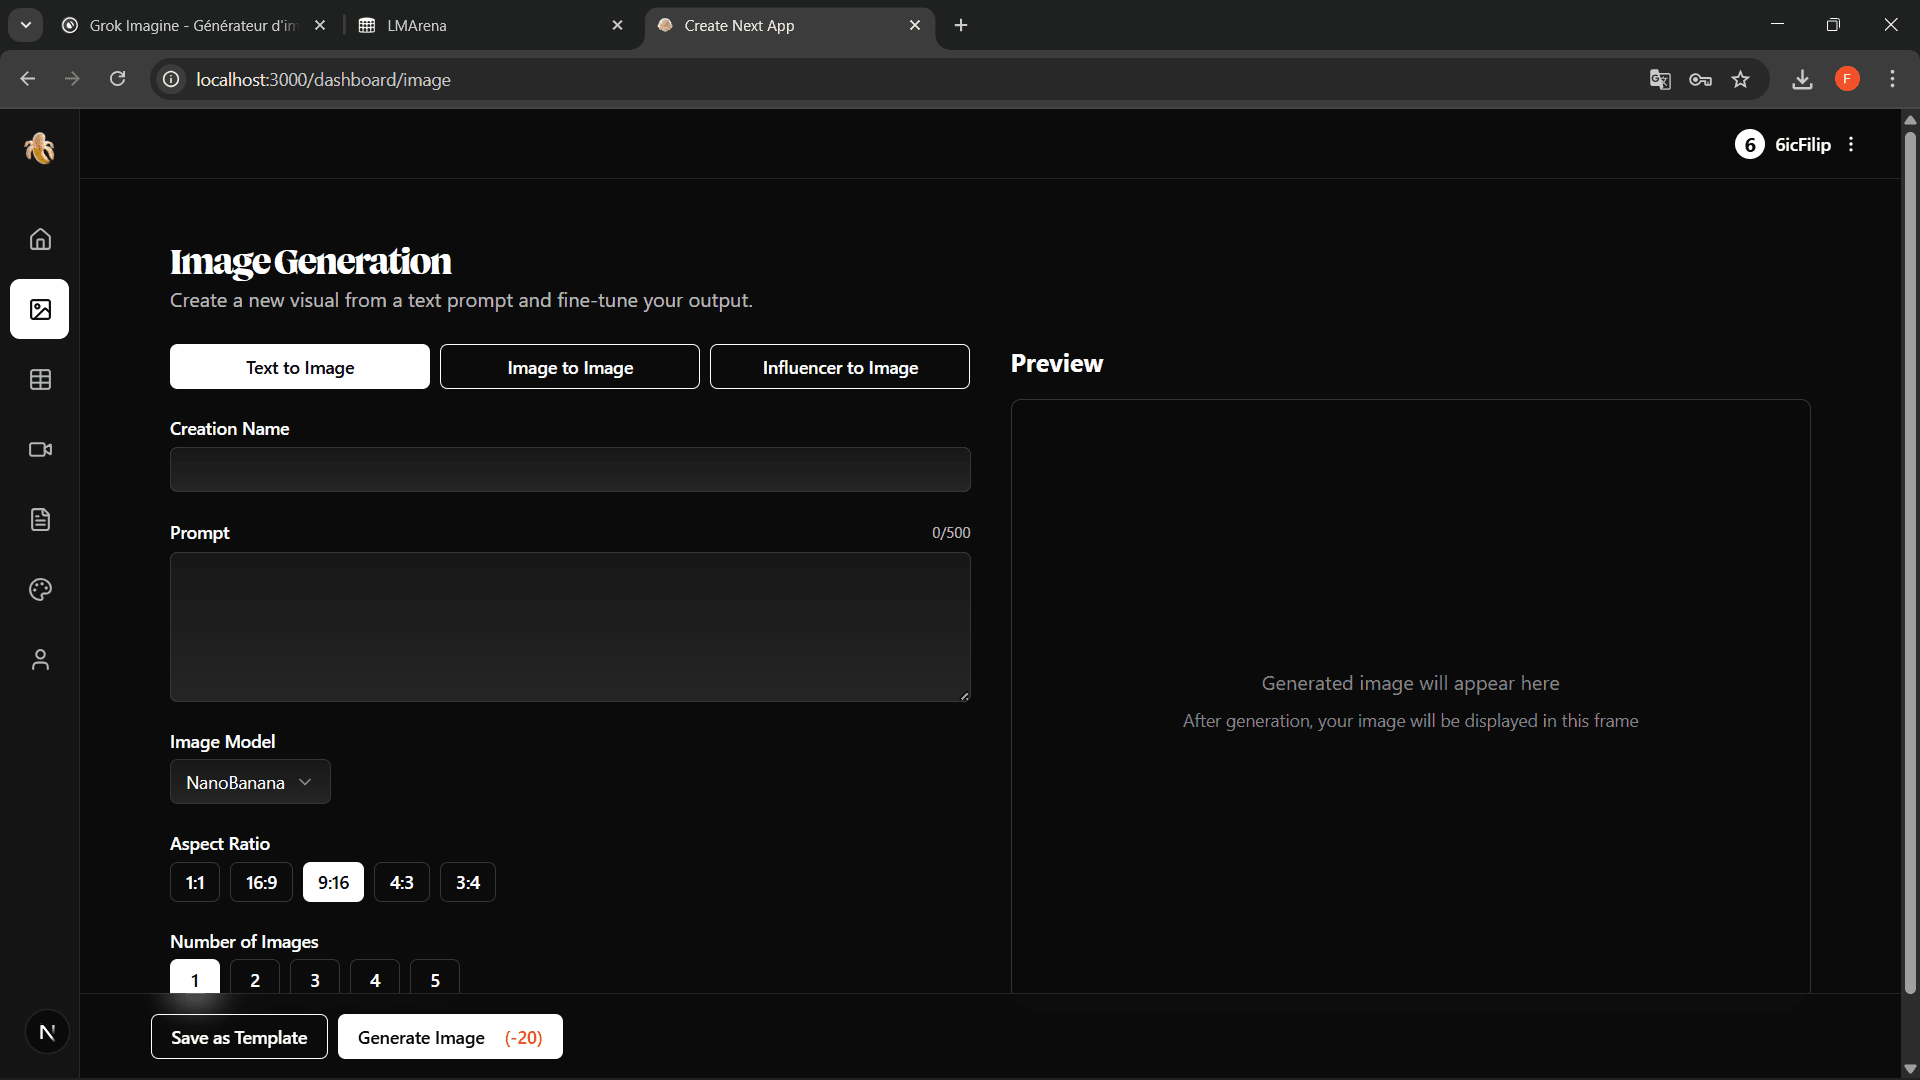Screen dimensions: 1920x1080
Task: Click Save as Template button
Action: tap(239, 1037)
